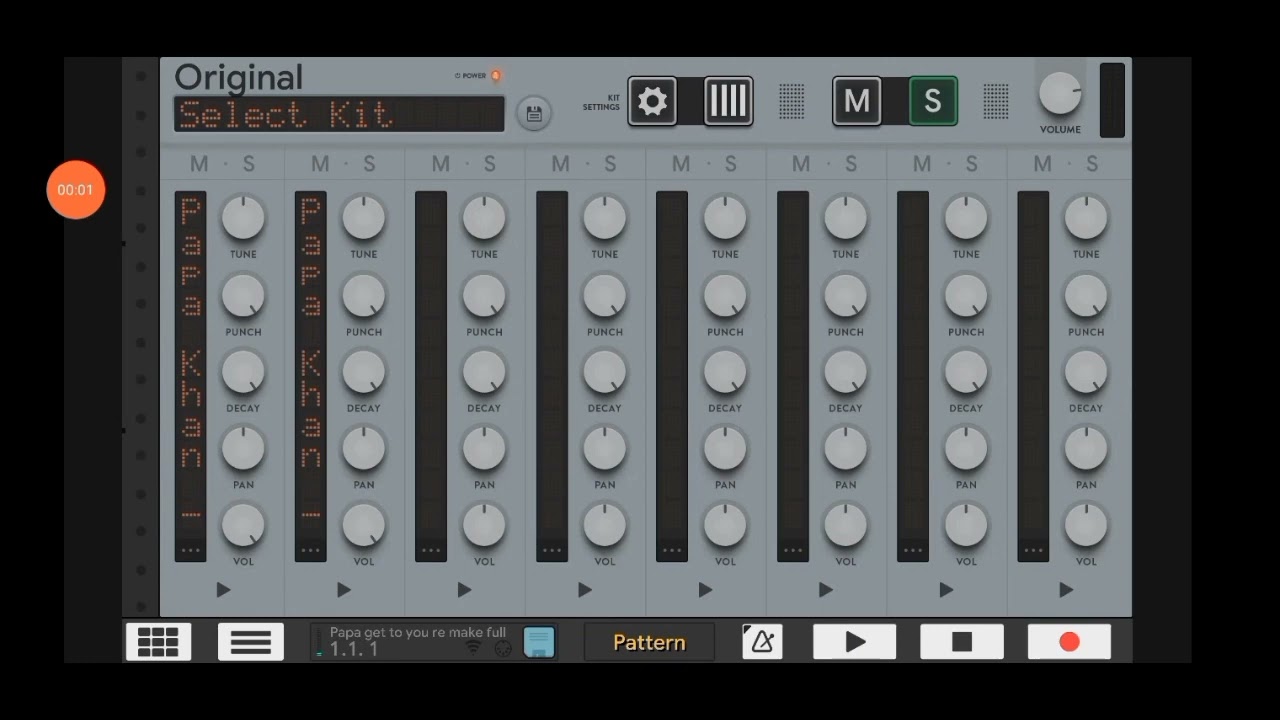Preview the eighth channel's sample
This screenshot has width=1280, height=720.
[x=1066, y=590]
